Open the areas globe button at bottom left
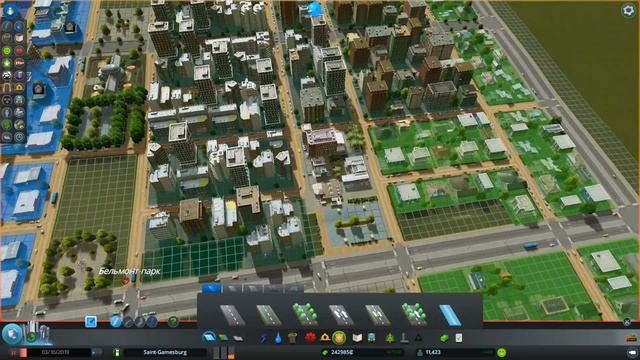This screenshot has width=640, height=360. [11, 333]
